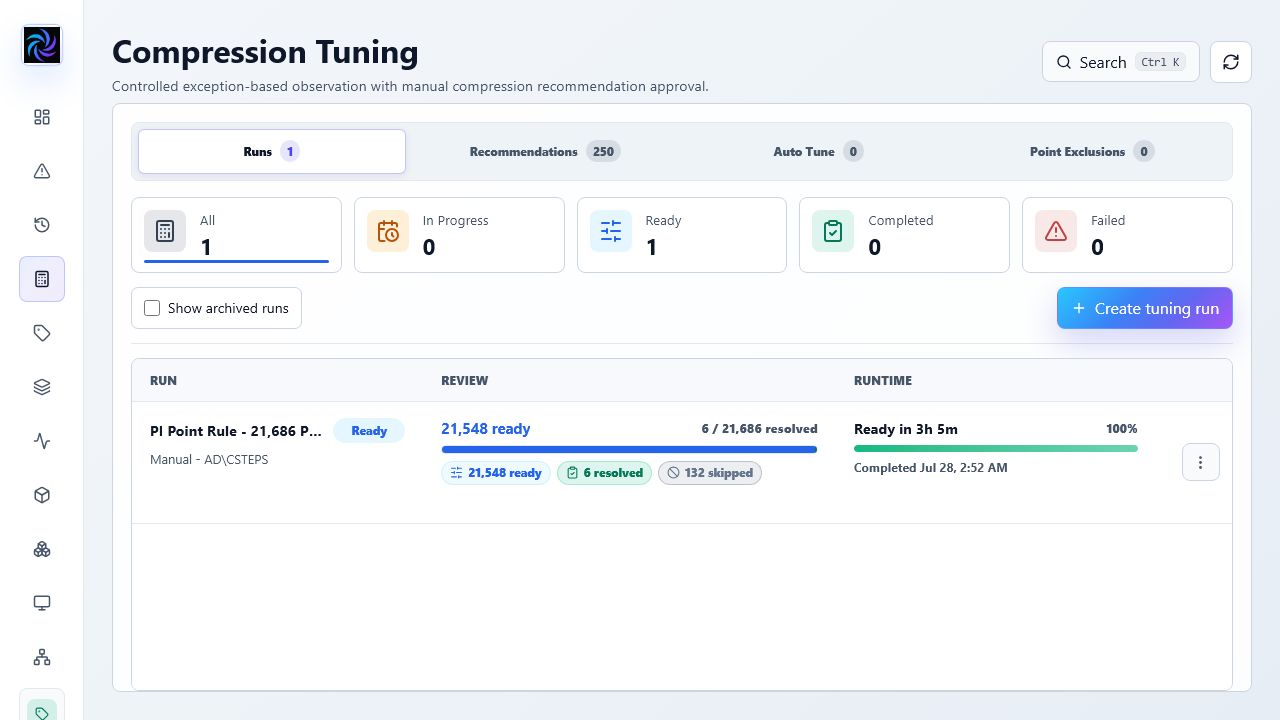Open the history clock sidebar icon
Screen dimensions: 1280x720
(42, 225)
